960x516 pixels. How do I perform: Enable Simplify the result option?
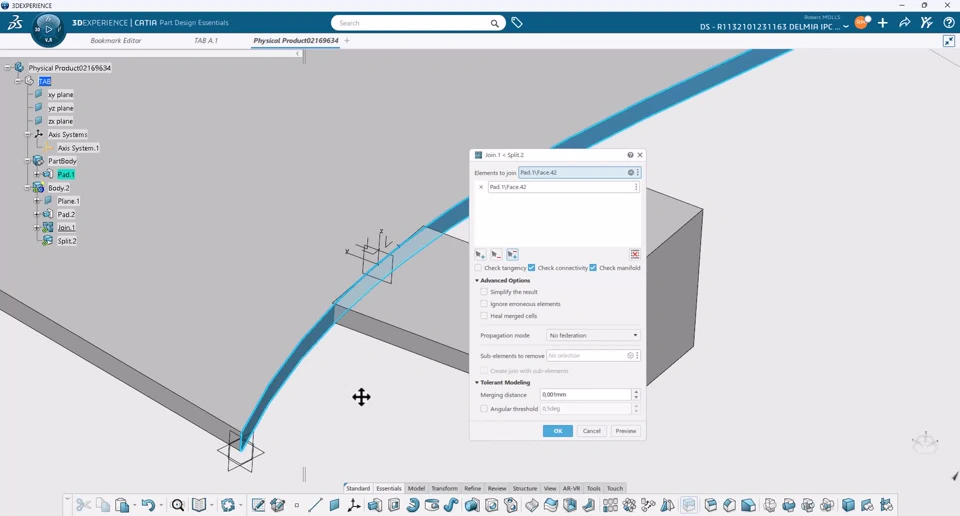484,292
